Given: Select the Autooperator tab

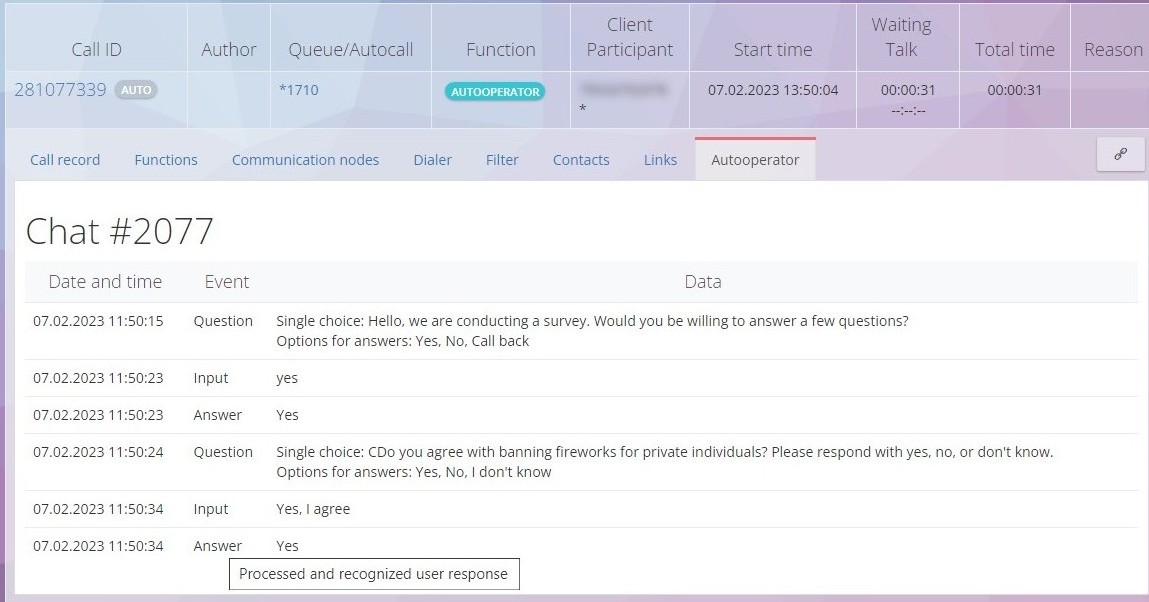Looking at the screenshot, I should [755, 159].
